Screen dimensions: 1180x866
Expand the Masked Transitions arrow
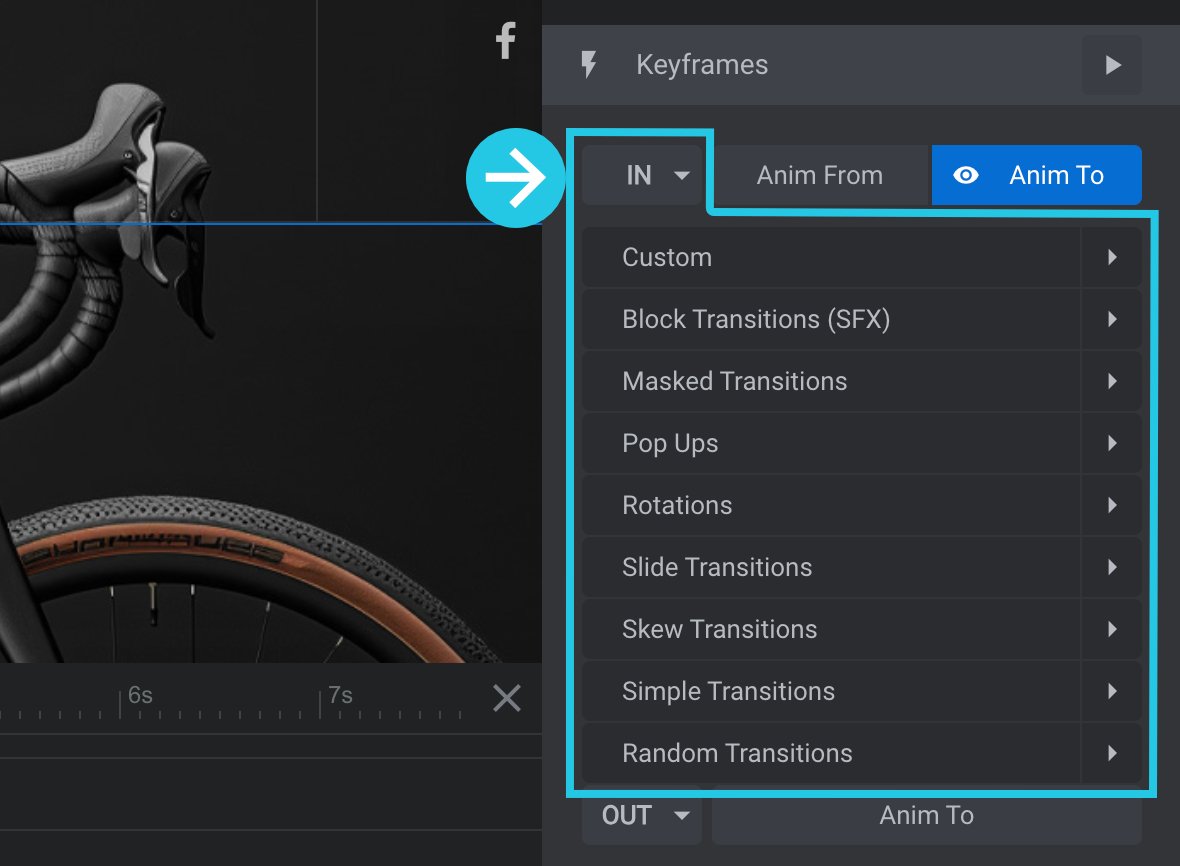pos(1112,381)
